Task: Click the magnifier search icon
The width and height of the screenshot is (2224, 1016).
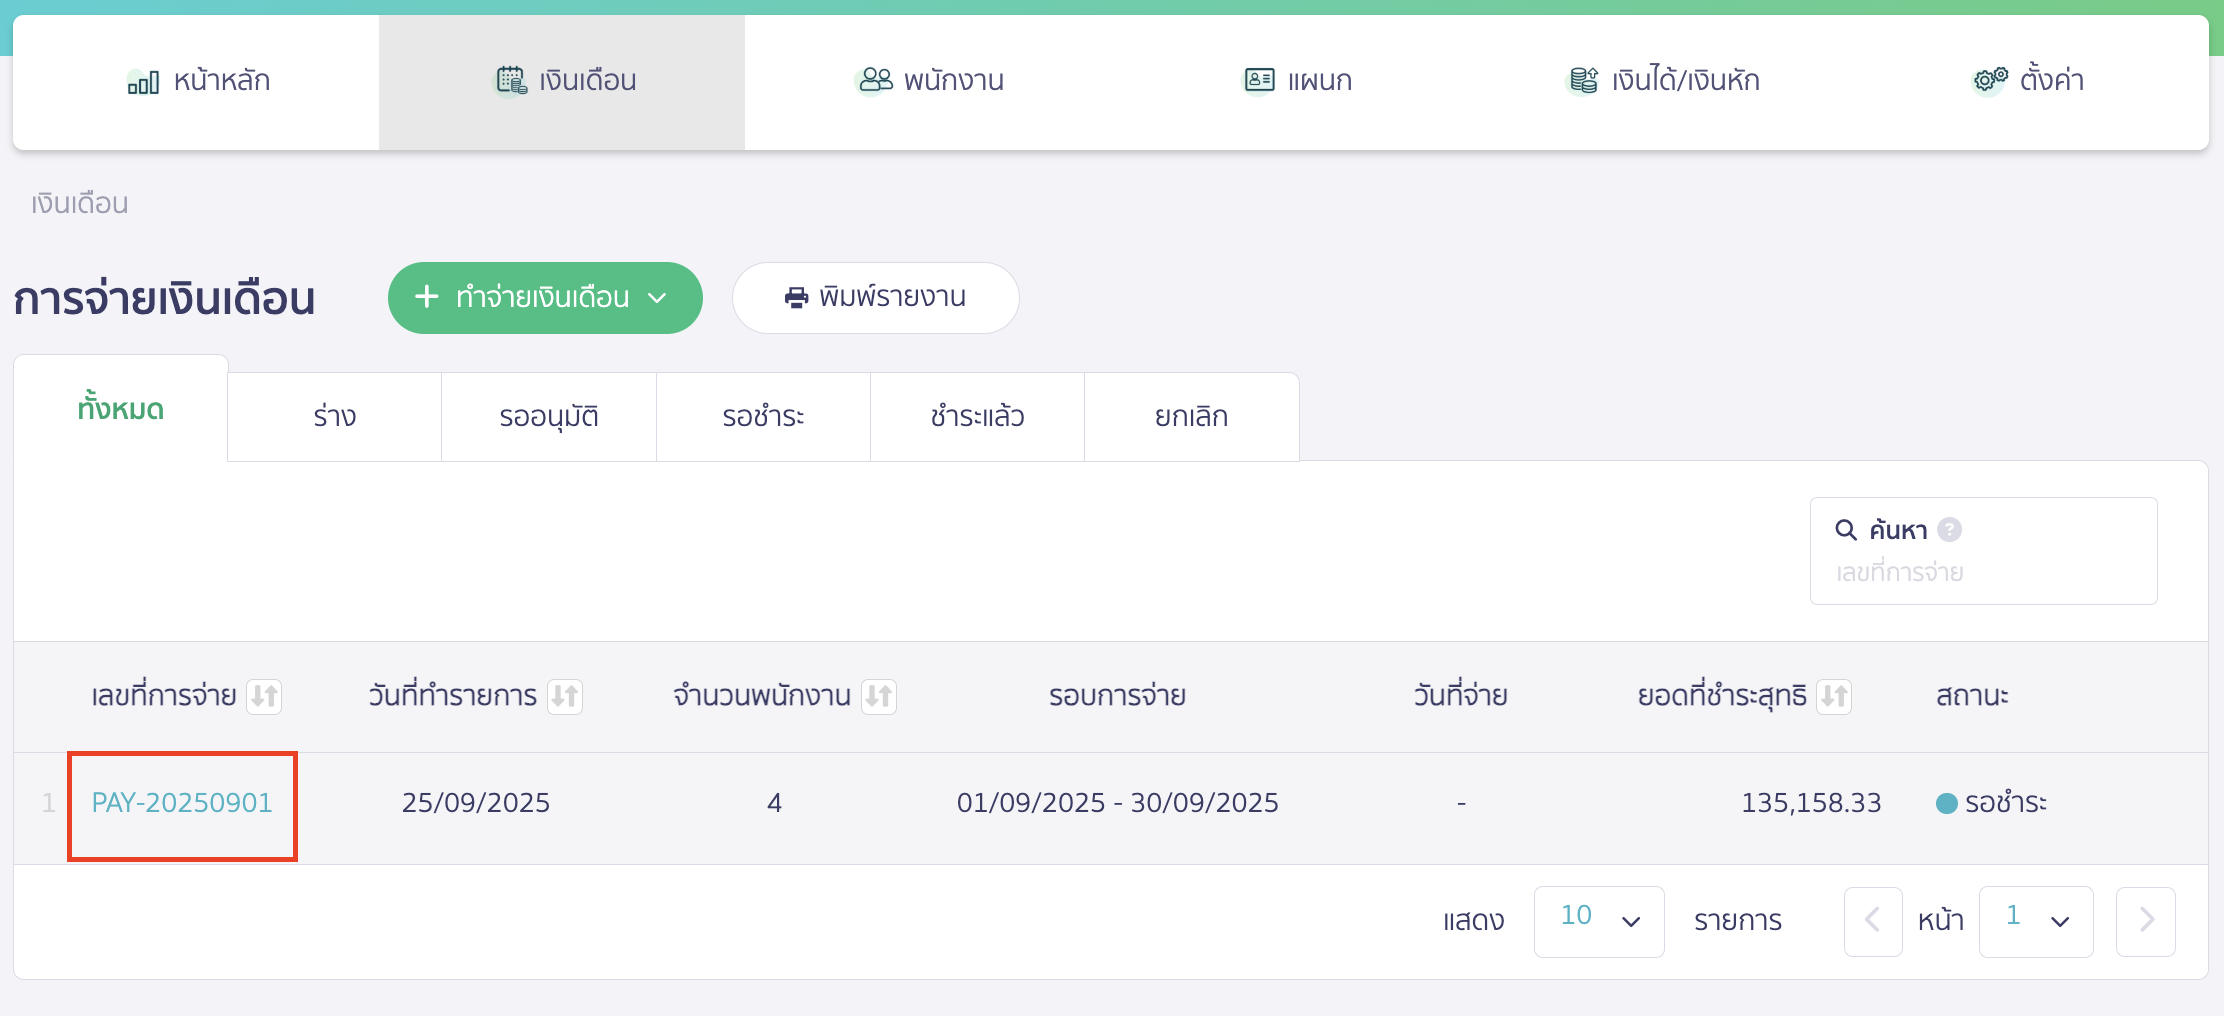Action: pos(1846,530)
